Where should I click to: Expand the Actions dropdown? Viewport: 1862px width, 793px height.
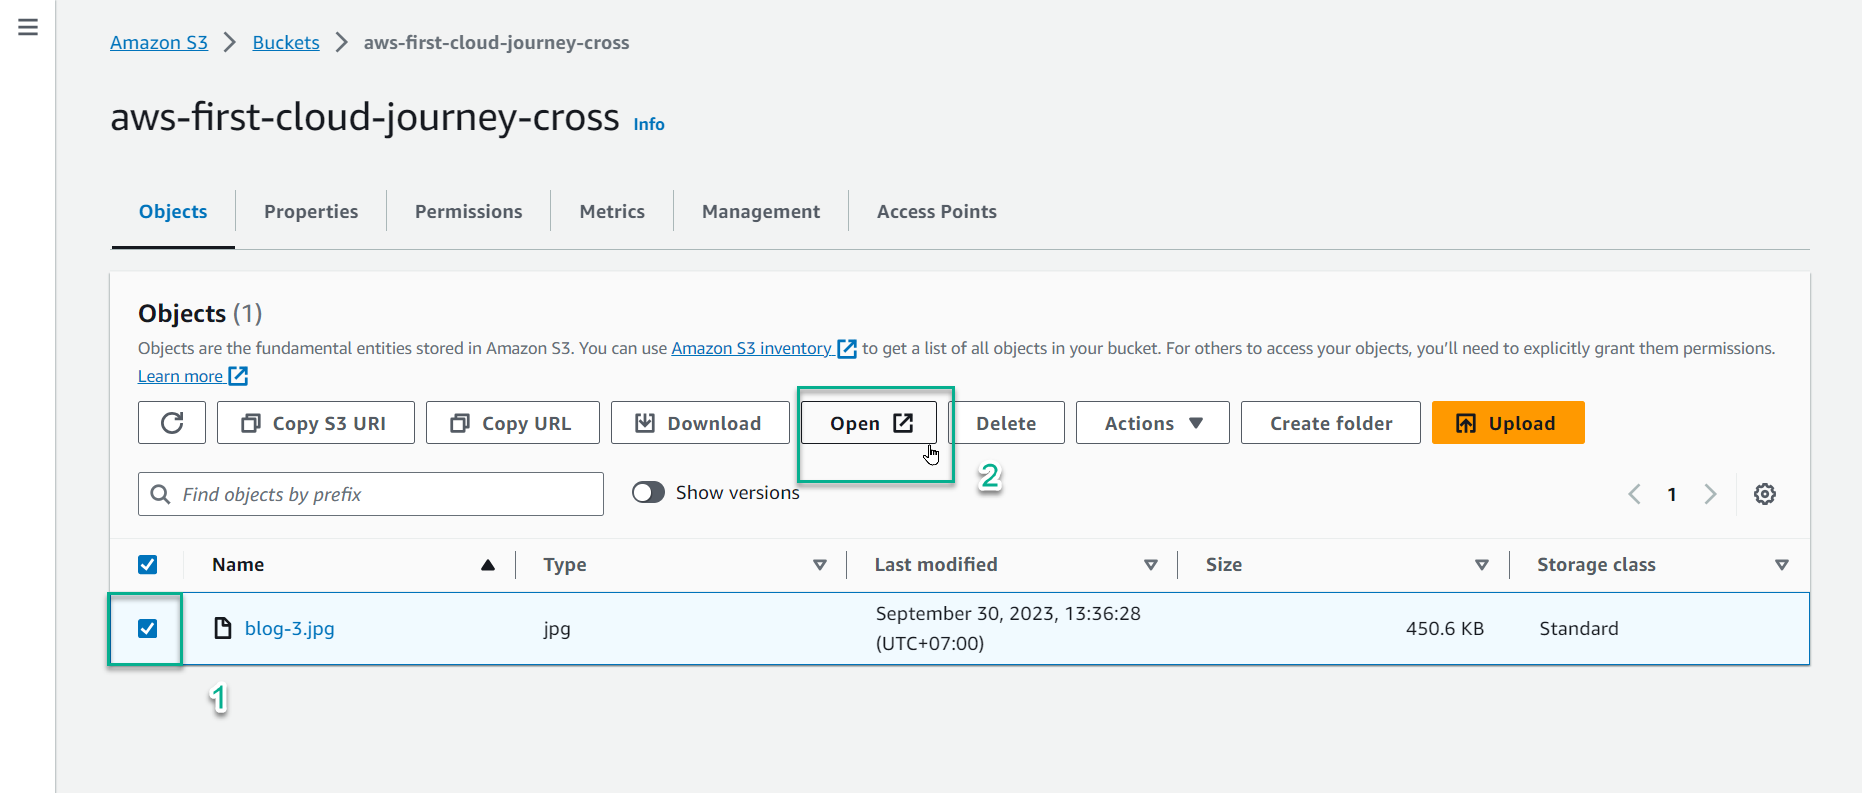pos(1153,423)
